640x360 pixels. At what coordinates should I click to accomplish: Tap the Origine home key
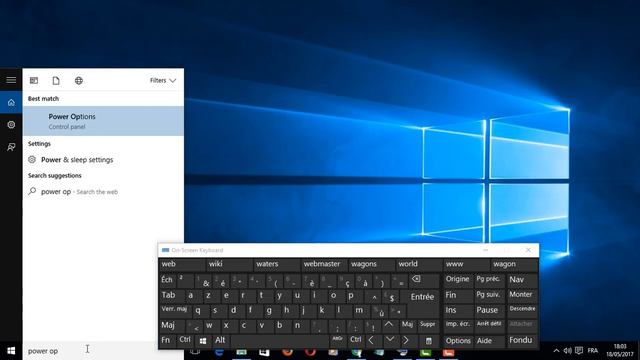point(458,280)
